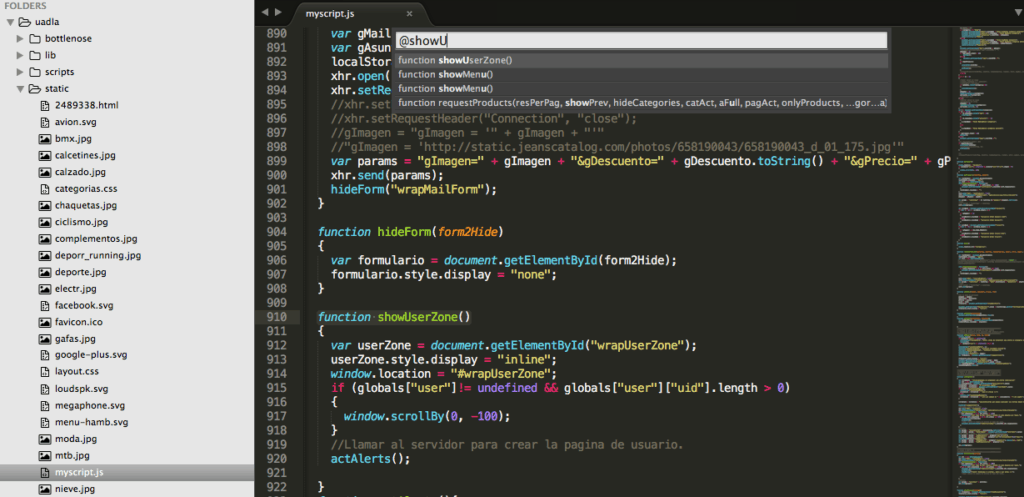This screenshot has width=1024, height=497.
Task: Click the categorias.css file icon
Action: click(x=44, y=189)
